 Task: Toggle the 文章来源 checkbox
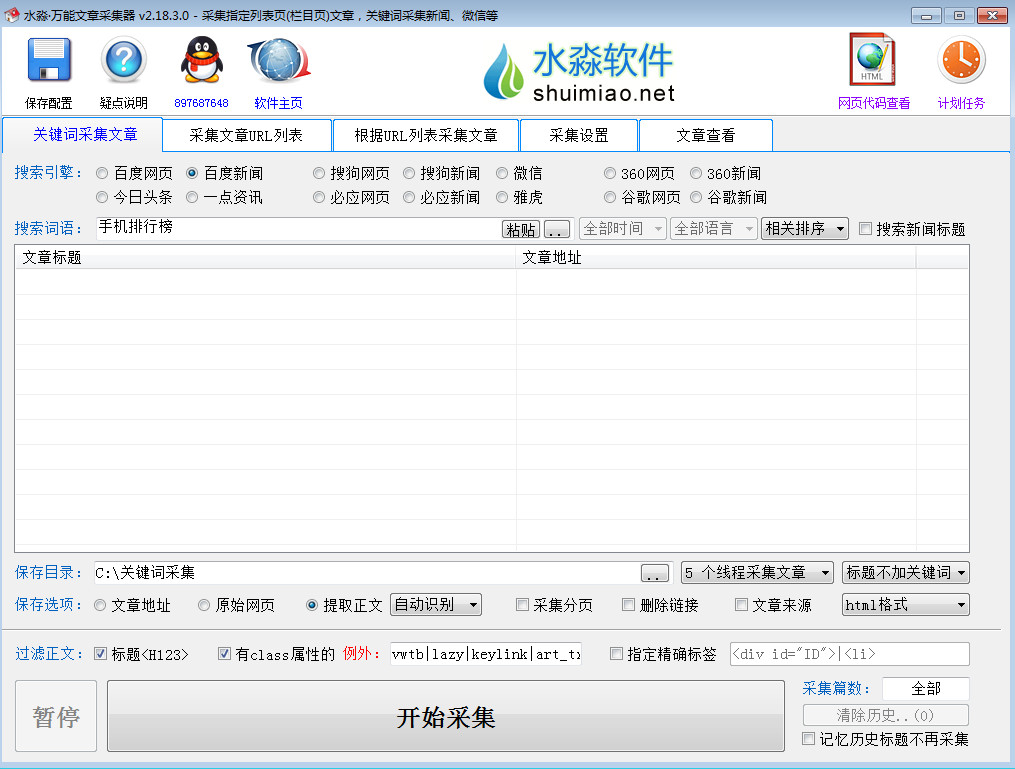point(741,605)
